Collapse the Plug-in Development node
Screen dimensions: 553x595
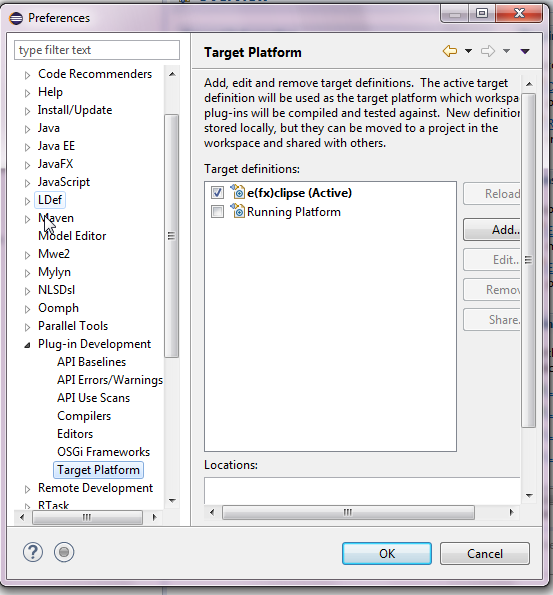pos(27,345)
